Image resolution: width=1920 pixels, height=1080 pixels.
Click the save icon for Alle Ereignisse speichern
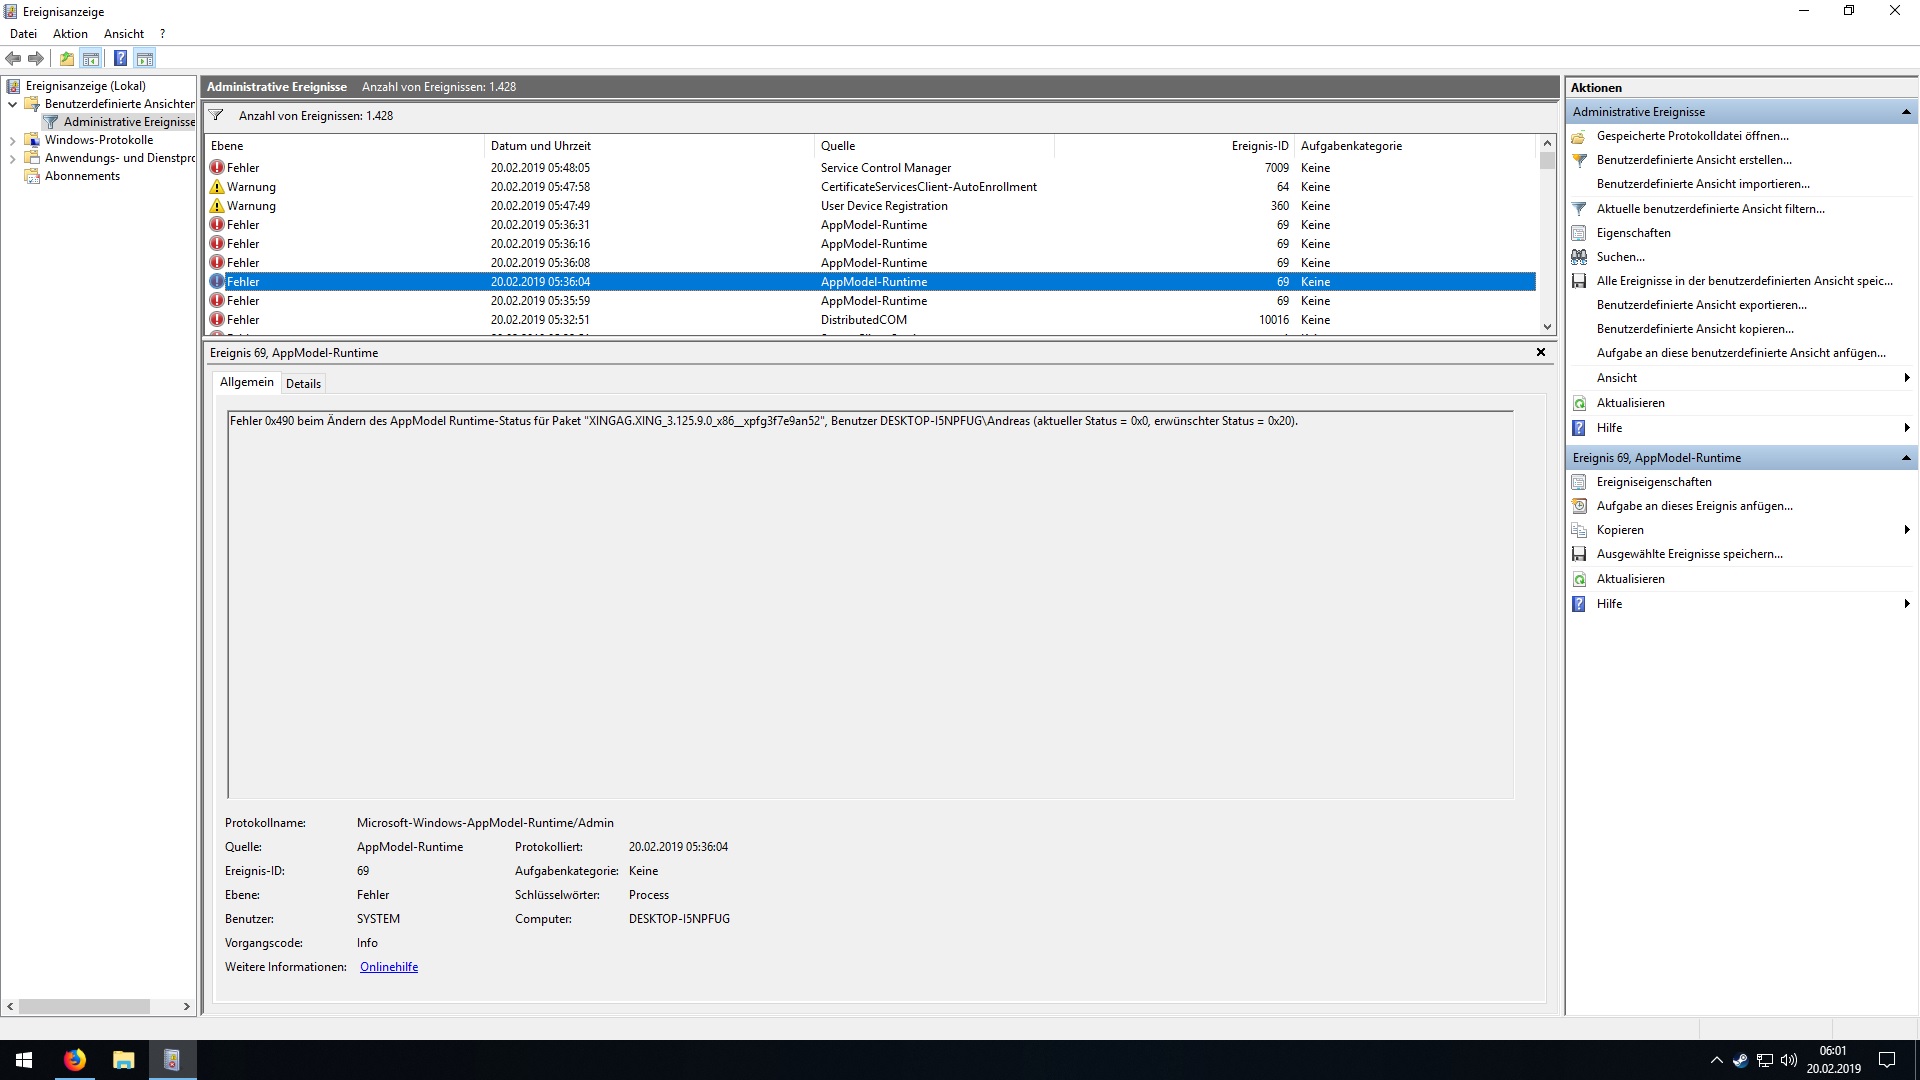point(1579,281)
